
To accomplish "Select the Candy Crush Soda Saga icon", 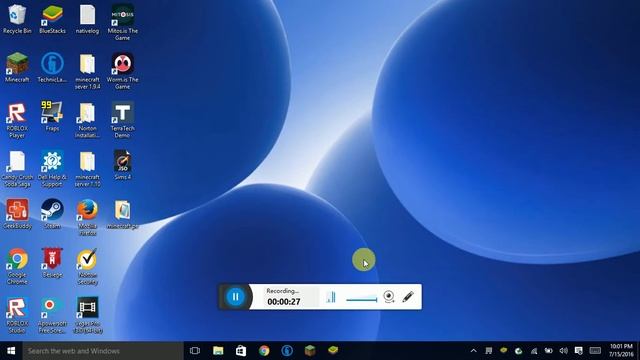I will tap(17, 169).
